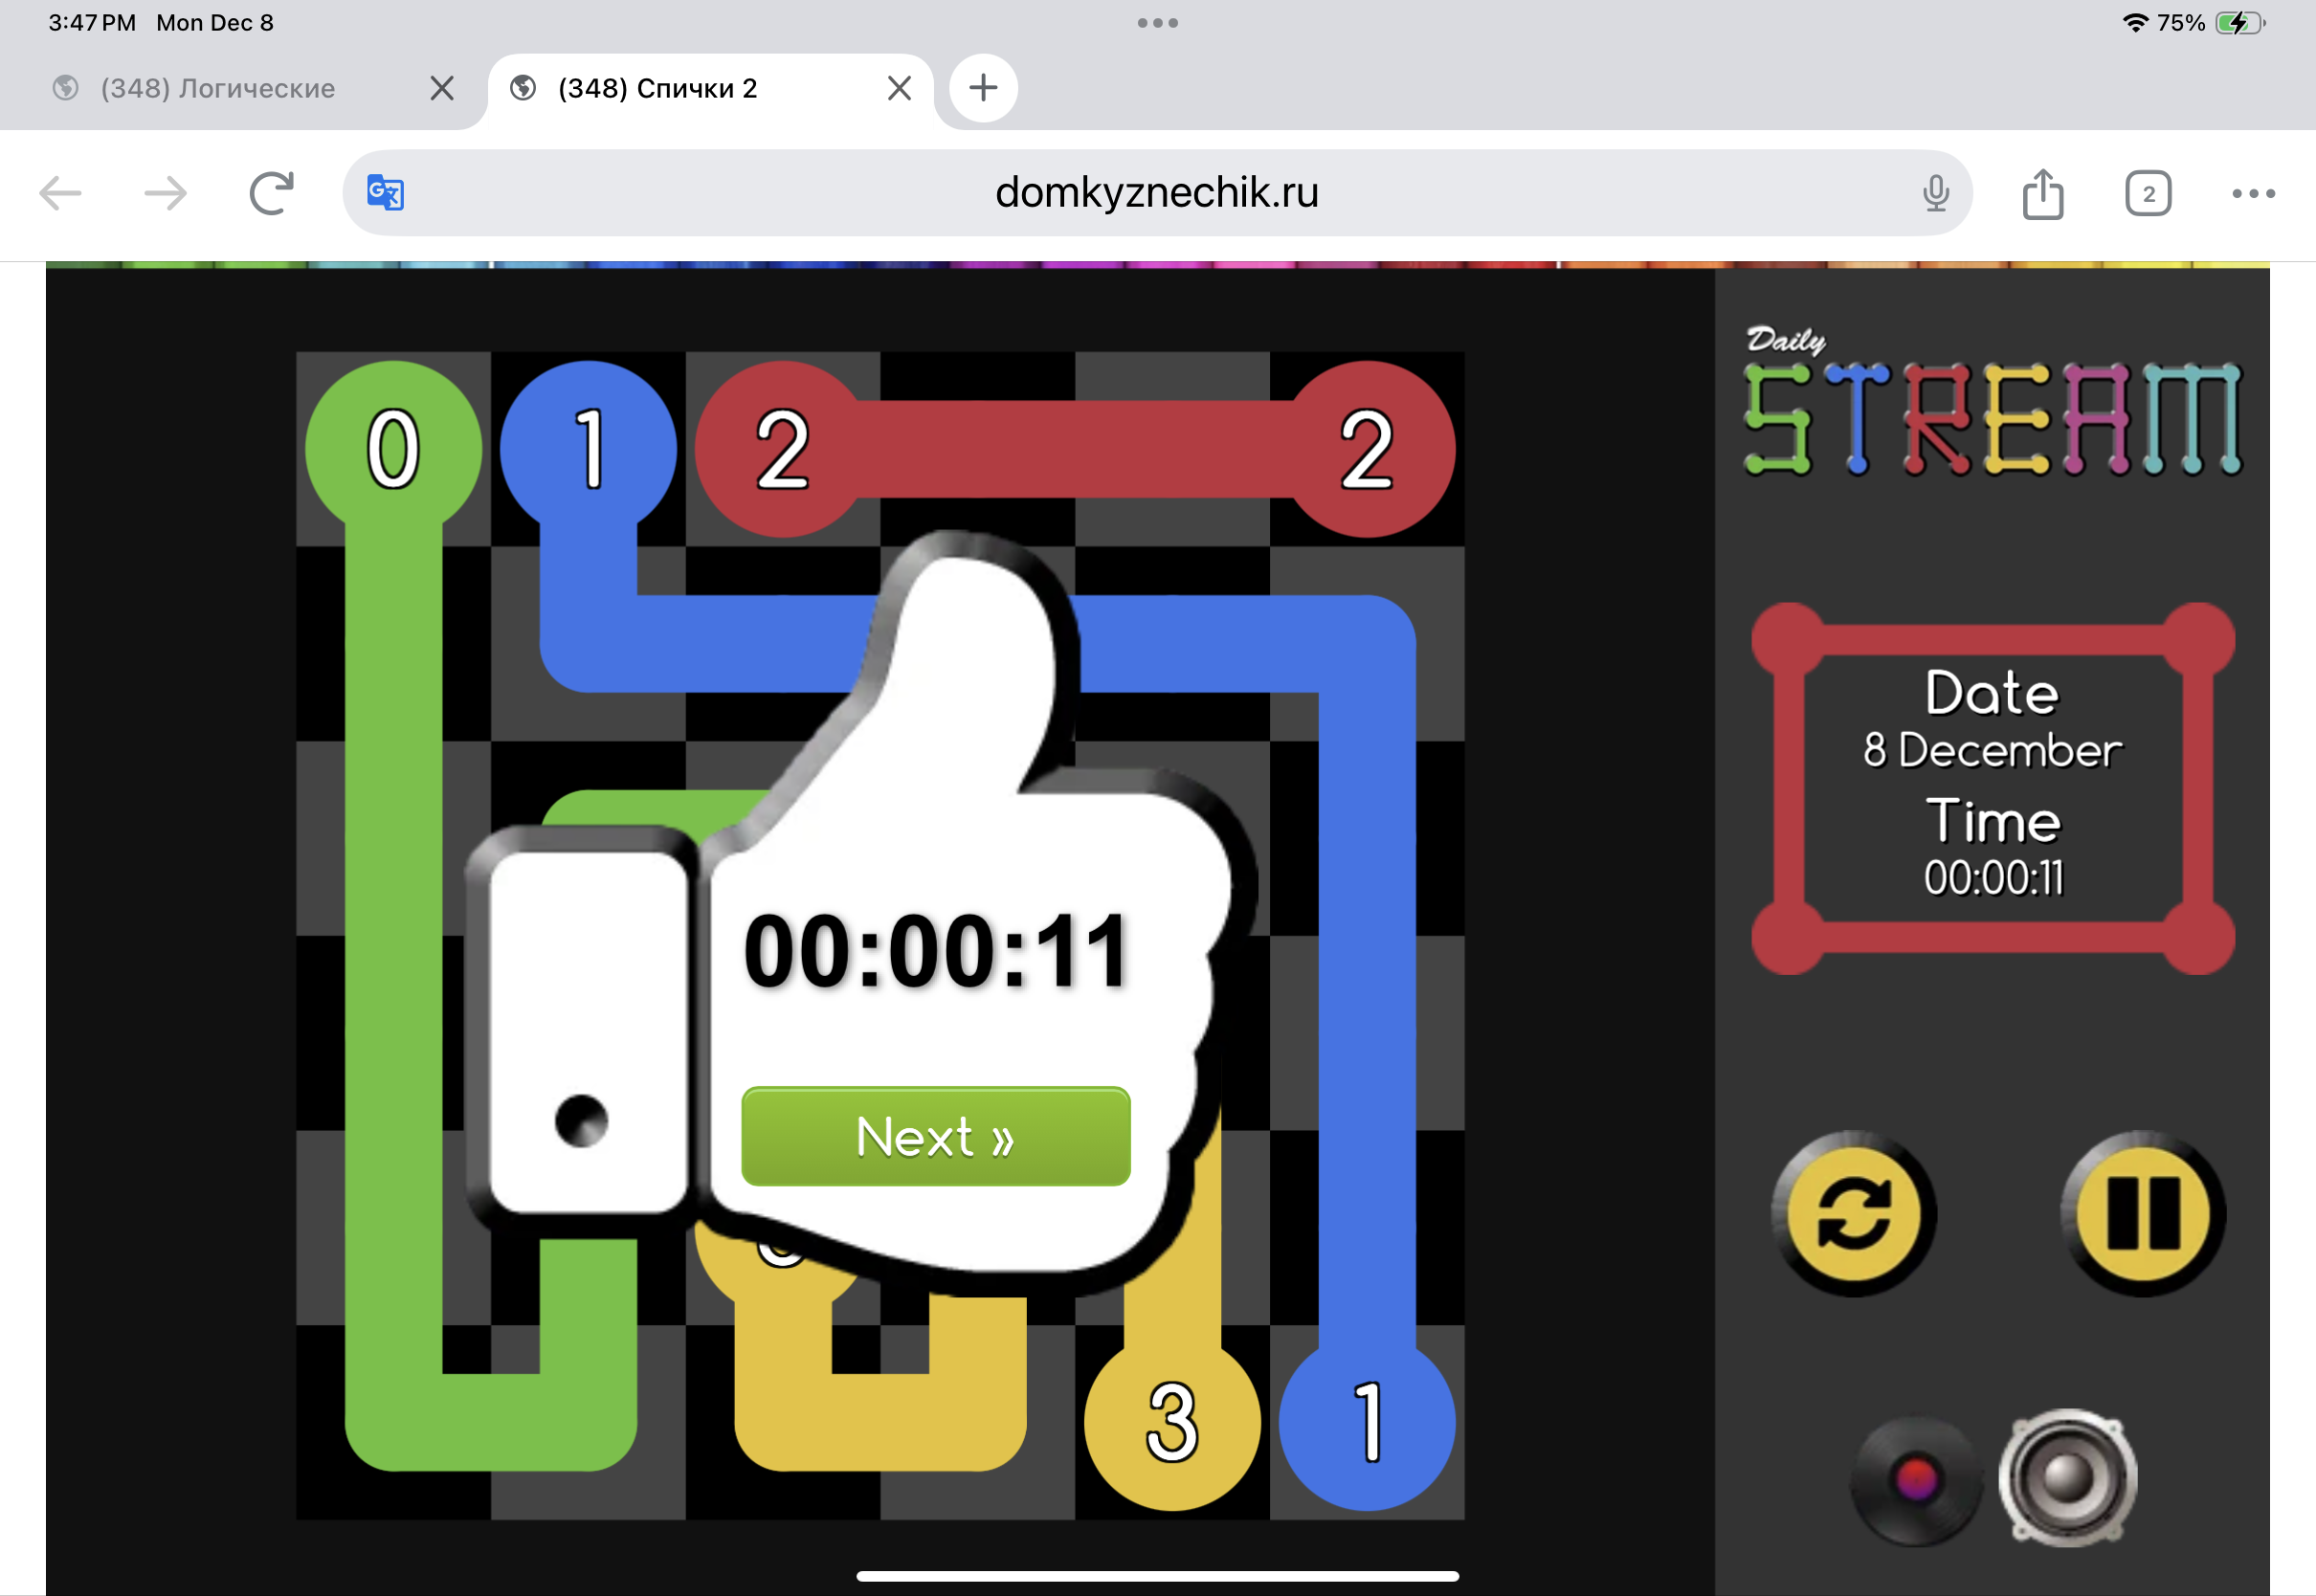Tap the Google Translate icon in address bar
This screenshot has height=1596, width=2316.
click(x=385, y=192)
